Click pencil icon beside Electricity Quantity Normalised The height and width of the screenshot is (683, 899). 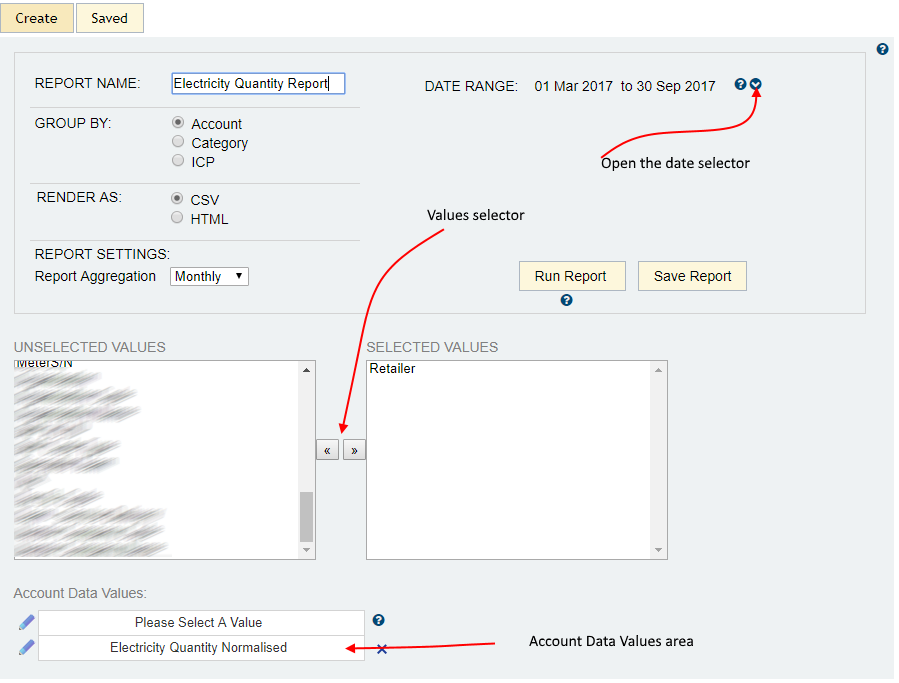pyautogui.click(x=26, y=648)
